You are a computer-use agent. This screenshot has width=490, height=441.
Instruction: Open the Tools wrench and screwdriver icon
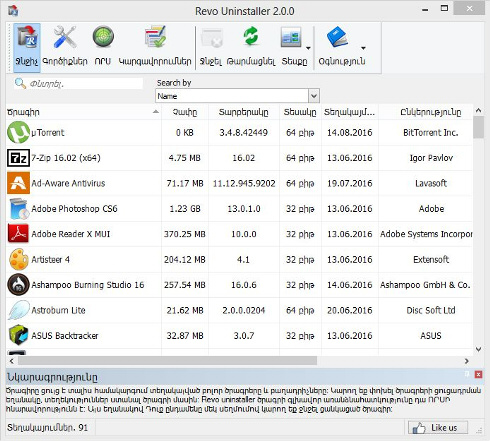coord(65,37)
